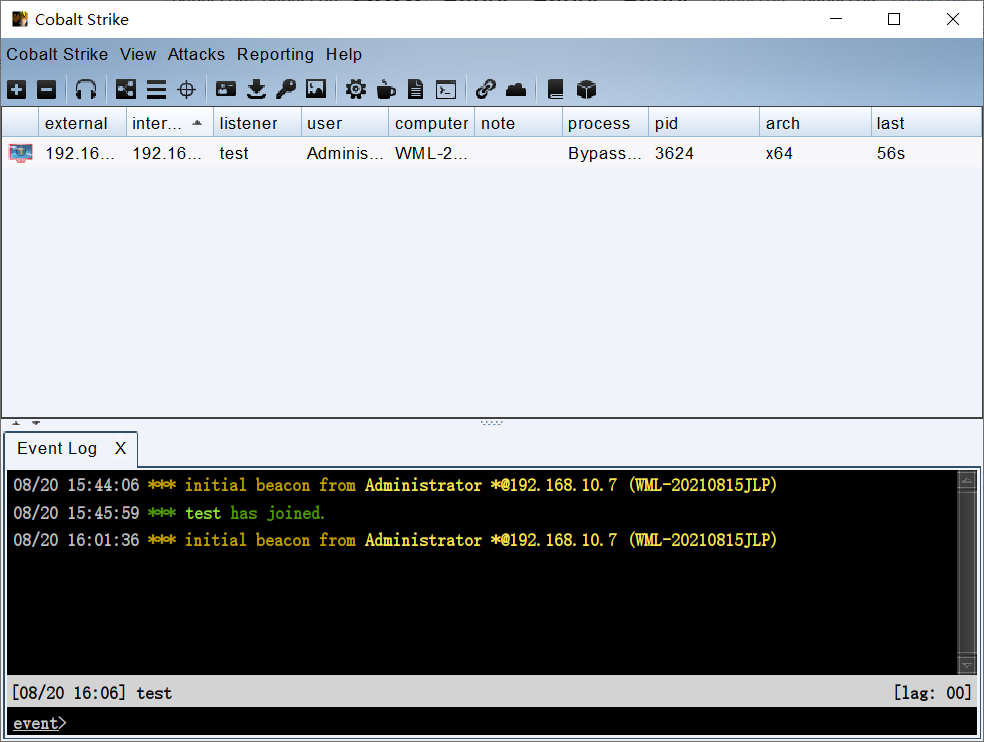This screenshot has height=742, width=984.
Task: Click the 15:45:59 test has joined line
Action: pyautogui.click(x=169, y=513)
